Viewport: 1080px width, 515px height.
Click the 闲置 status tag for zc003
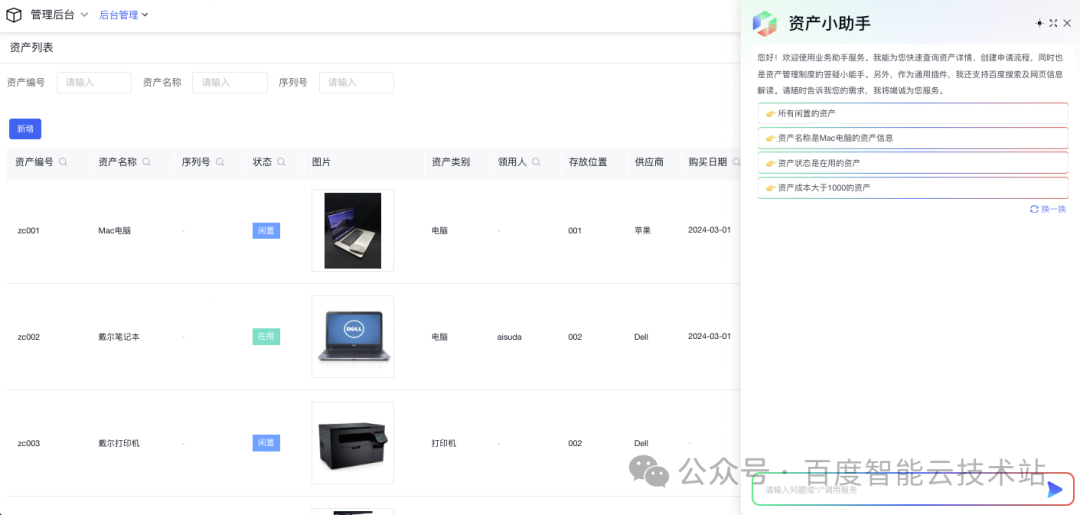(266, 443)
